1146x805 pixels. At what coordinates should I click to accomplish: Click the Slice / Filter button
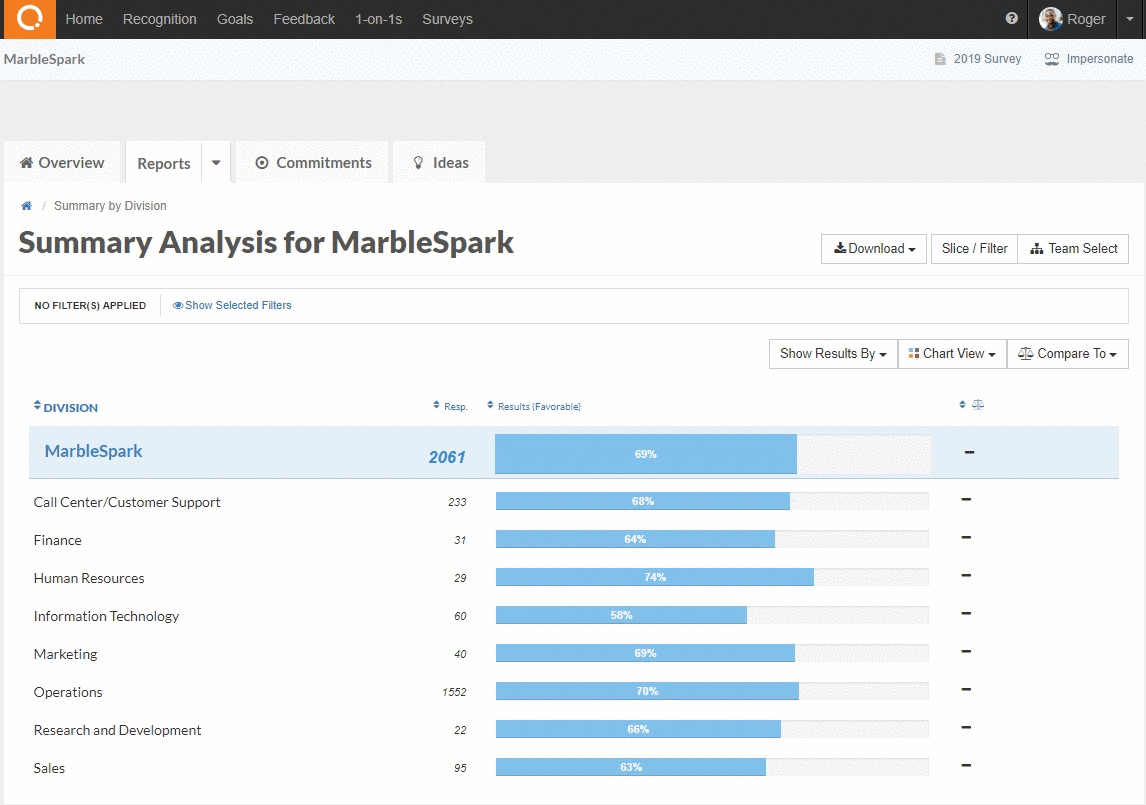(x=974, y=249)
